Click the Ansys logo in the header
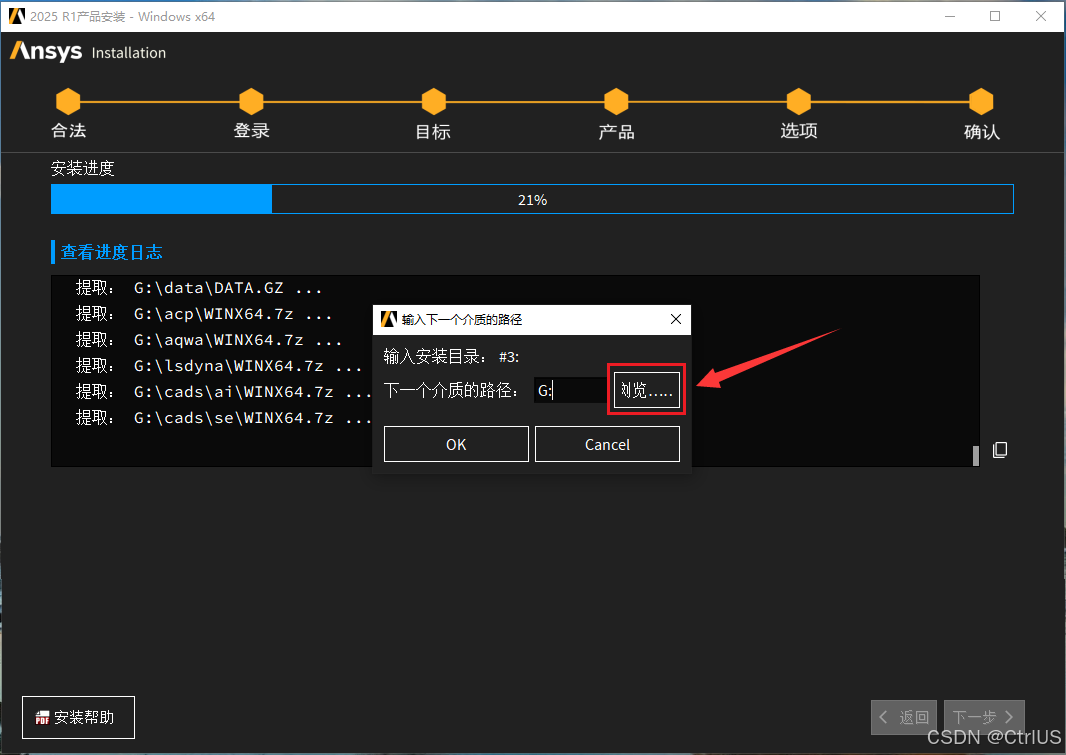Viewport: 1066px width, 755px height. [46, 51]
